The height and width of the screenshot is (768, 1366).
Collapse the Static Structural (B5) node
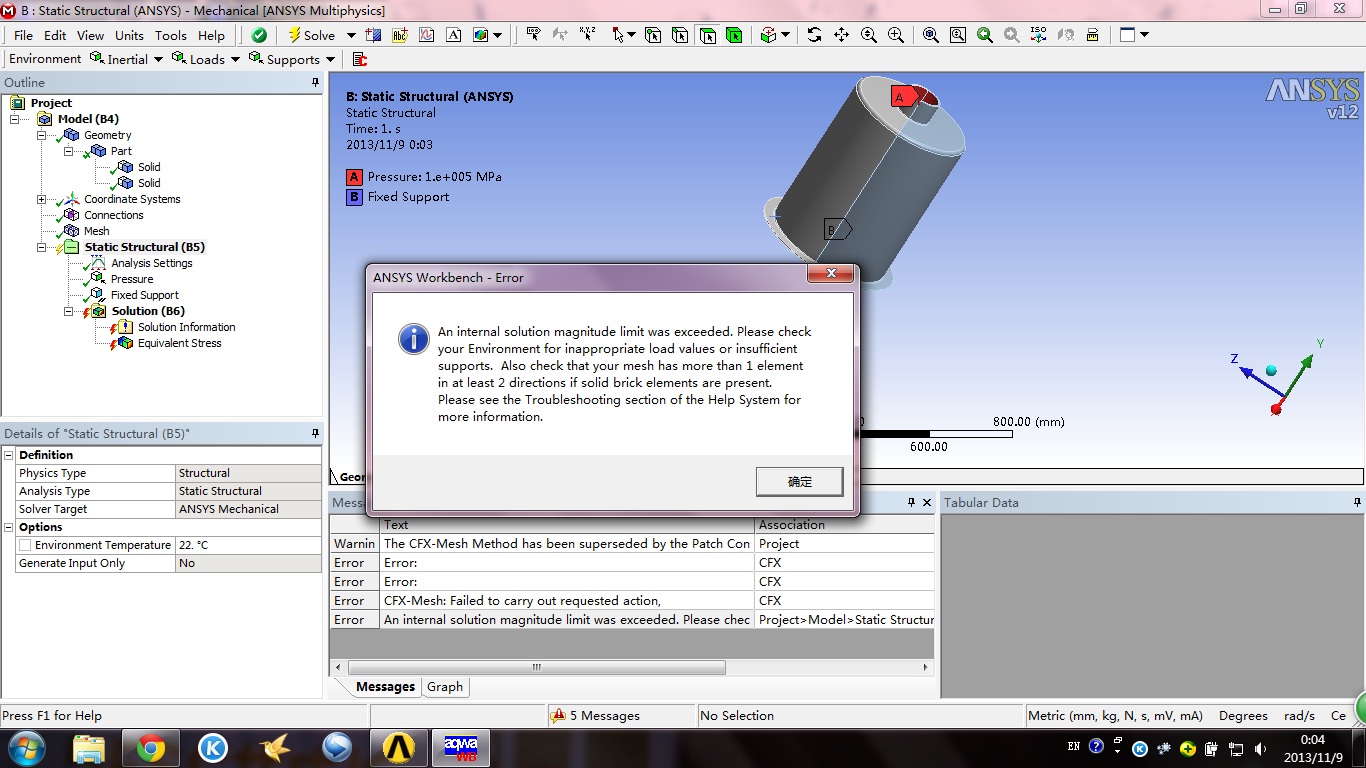point(42,247)
